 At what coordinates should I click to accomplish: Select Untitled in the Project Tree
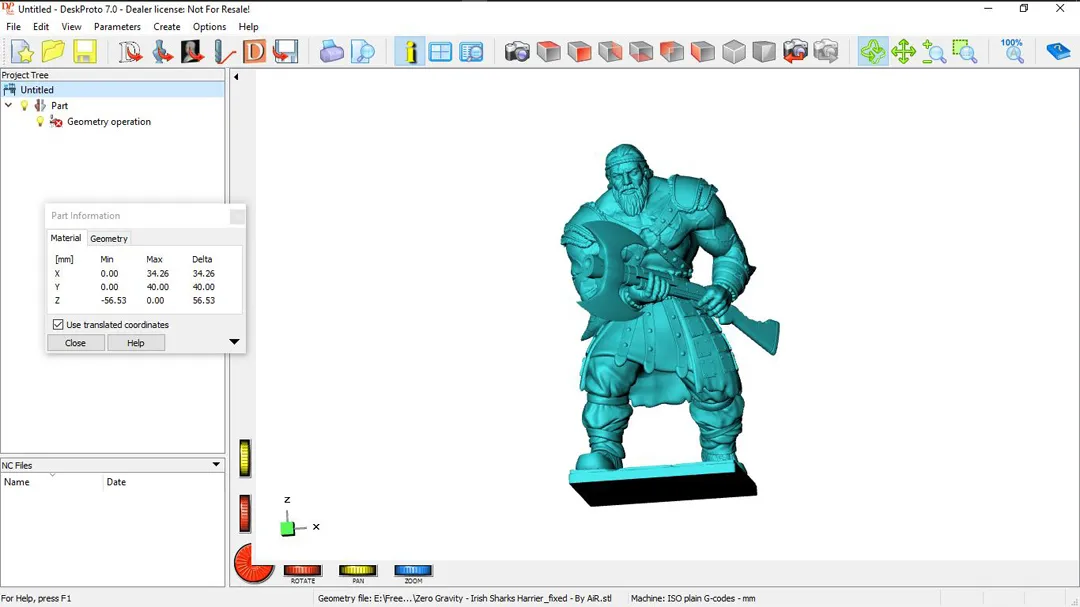coord(37,90)
